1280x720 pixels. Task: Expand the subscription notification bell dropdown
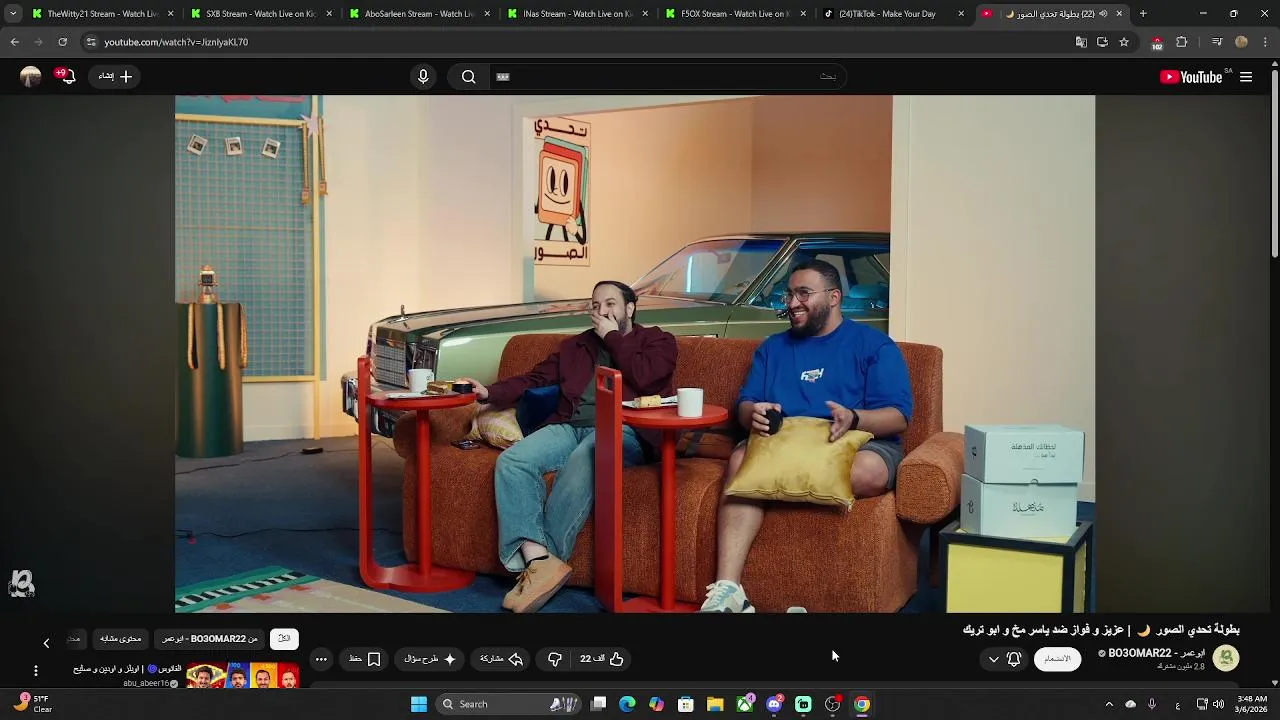click(1003, 659)
